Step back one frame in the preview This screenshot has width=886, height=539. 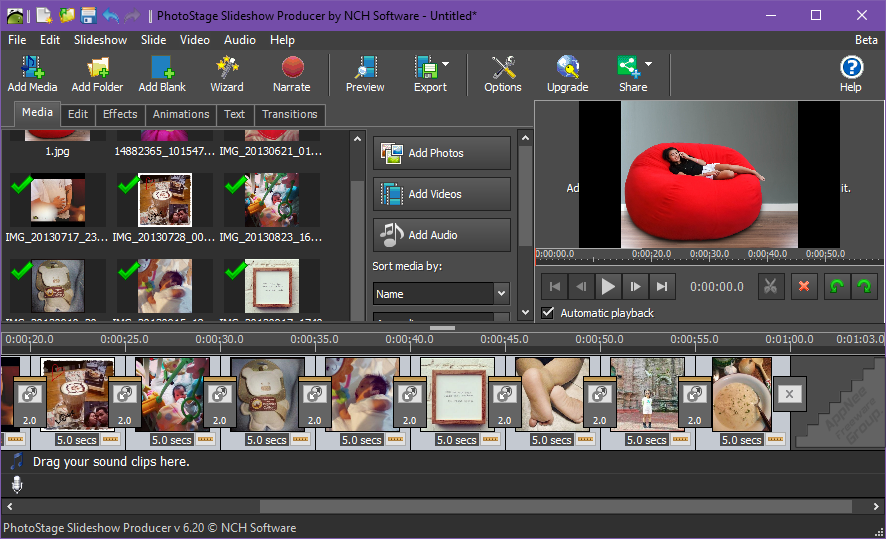pyautogui.click(x=581, y=286)
